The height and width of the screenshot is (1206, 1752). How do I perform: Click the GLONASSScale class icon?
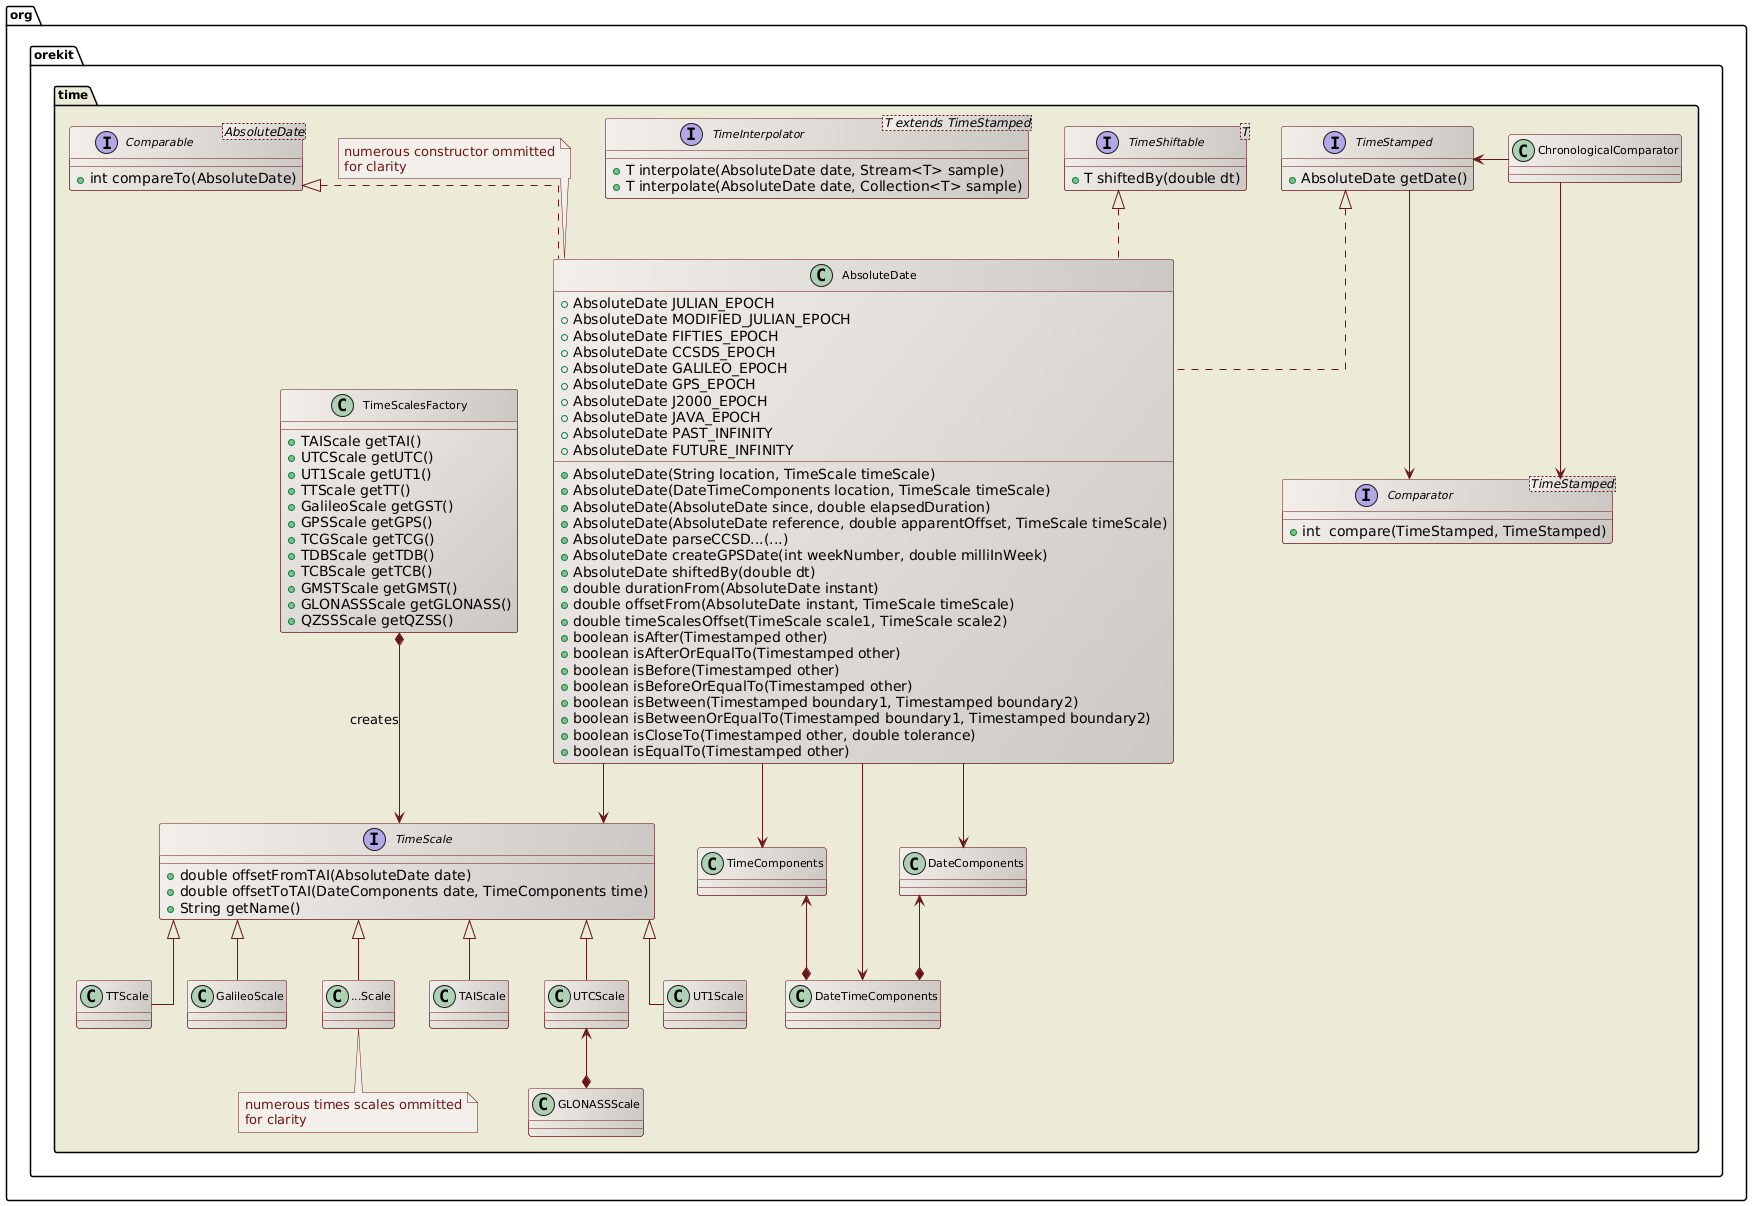click(x=545, y=1104)
